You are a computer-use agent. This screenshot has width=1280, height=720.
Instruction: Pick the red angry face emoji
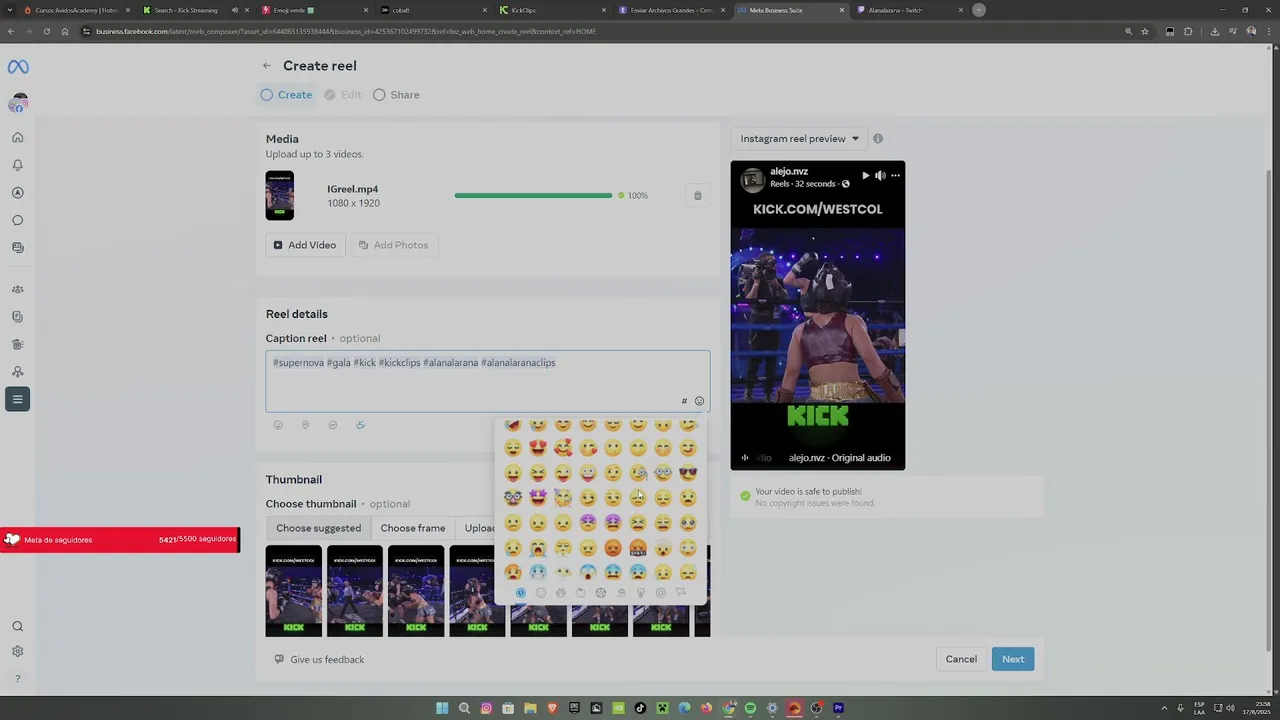point(613,548)
